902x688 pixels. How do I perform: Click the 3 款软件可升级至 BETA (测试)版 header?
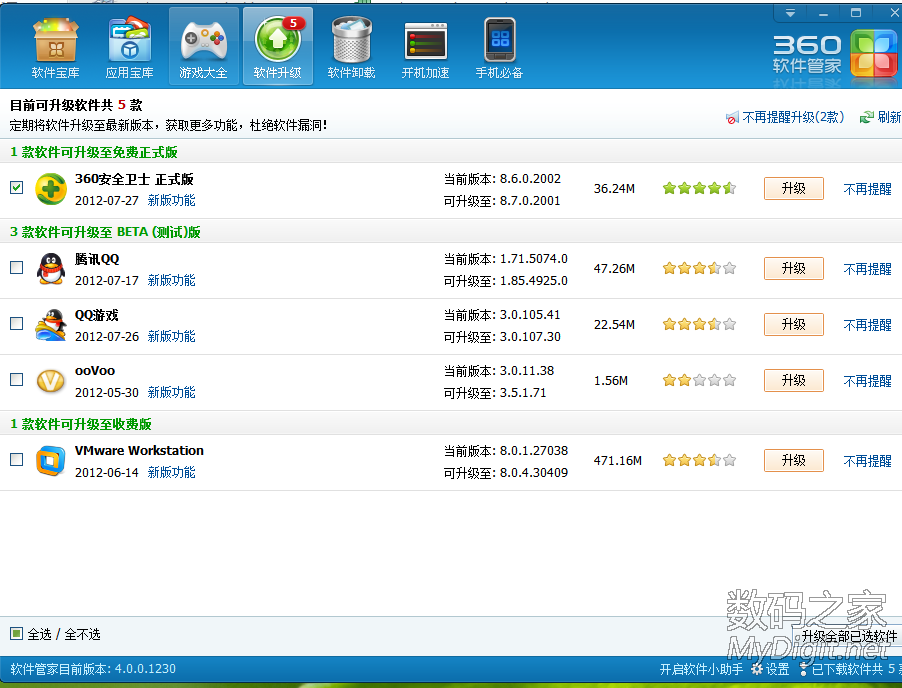pyautogui.click(x=105, y=232)
